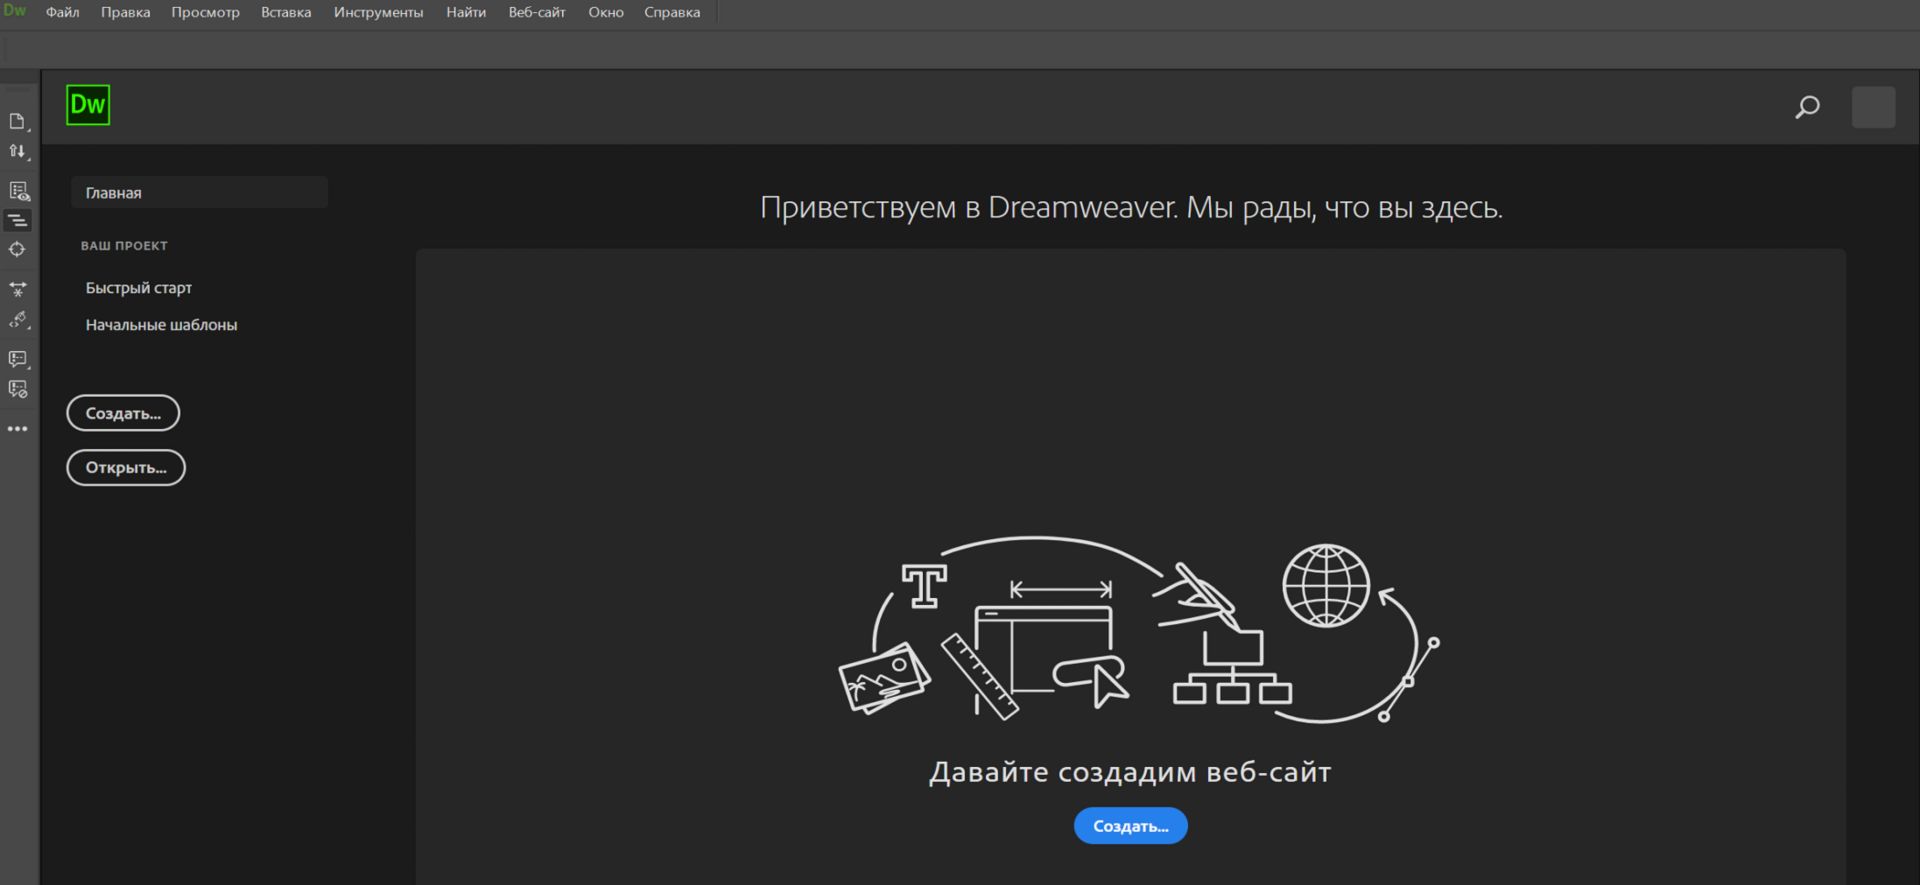The height and width of the screenshot is (885, 1920).
Task: Click the Format Source Code icon
Action: pyautogui.click(x=18, y=320)
